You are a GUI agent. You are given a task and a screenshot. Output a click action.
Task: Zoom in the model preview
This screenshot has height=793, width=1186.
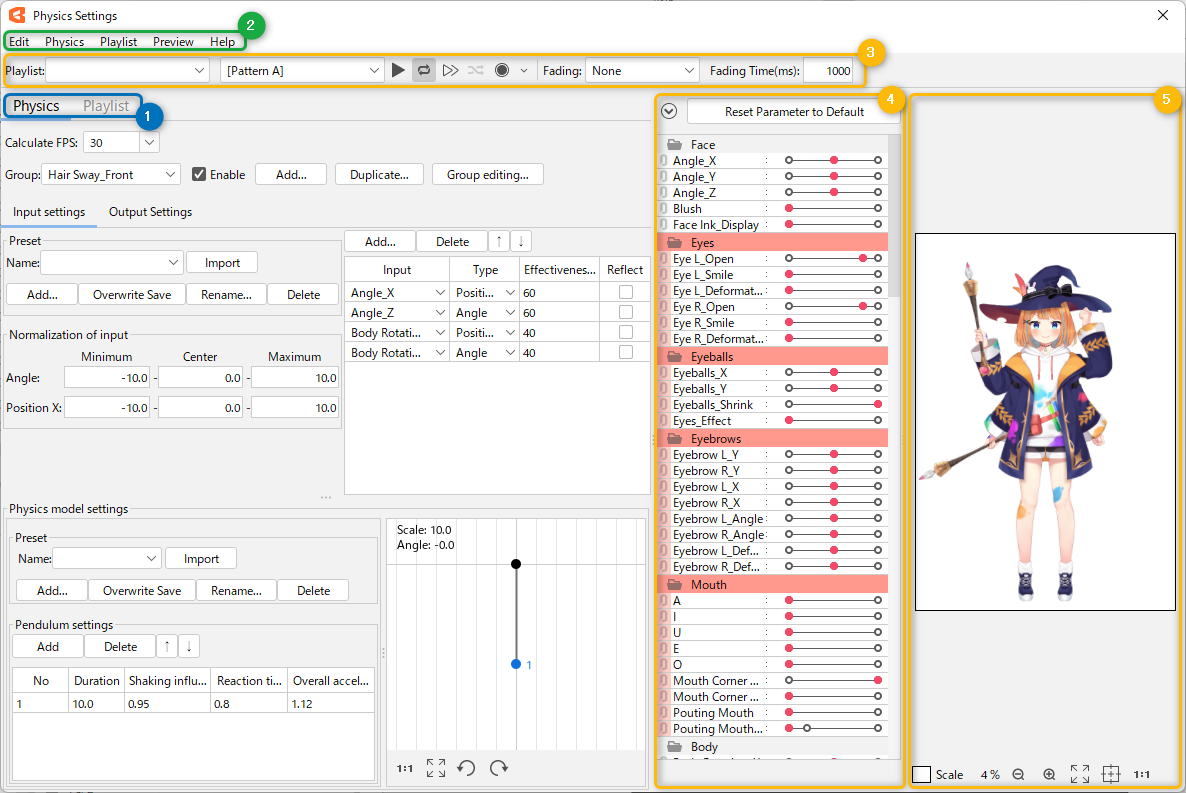tap(1049, 774)
